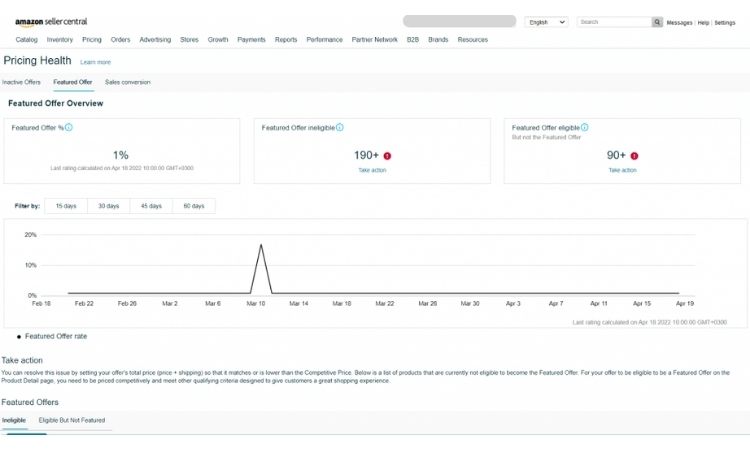The width and height of the screenshot is (750, 450).
Task: Click info icon next to Featured Offer %
Action: [x=69, y=127]
